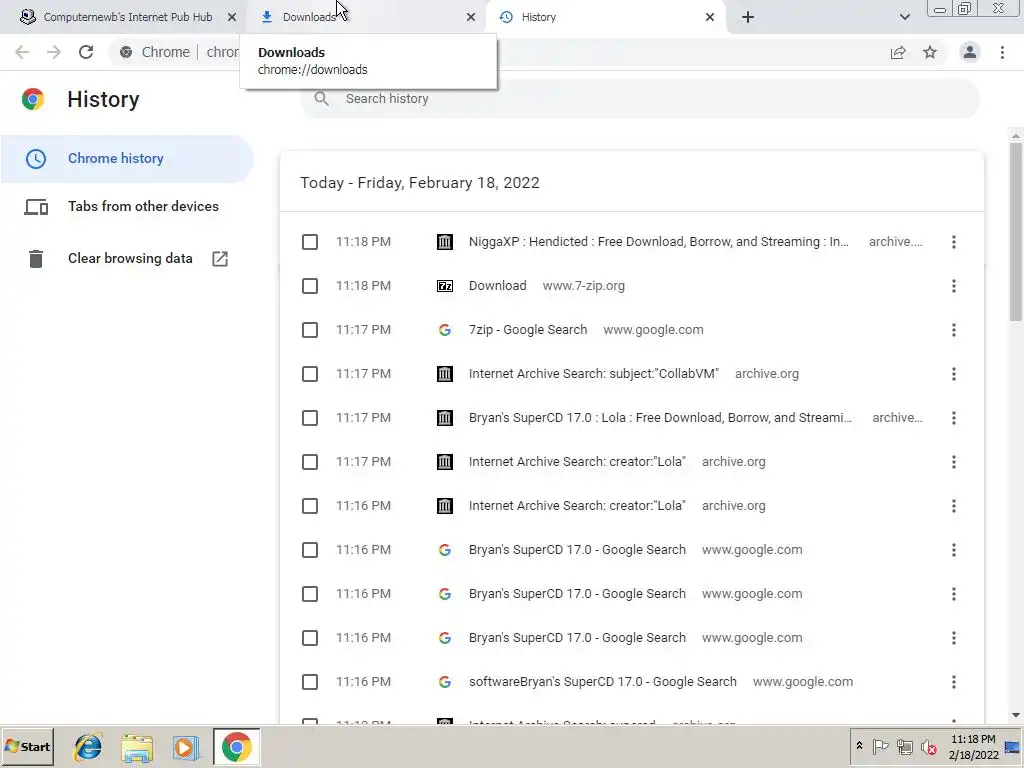The width and height of the screenshot is (1024, 768).
Task: Click the Action Center flag tray icon
Action: click(880, 746)
